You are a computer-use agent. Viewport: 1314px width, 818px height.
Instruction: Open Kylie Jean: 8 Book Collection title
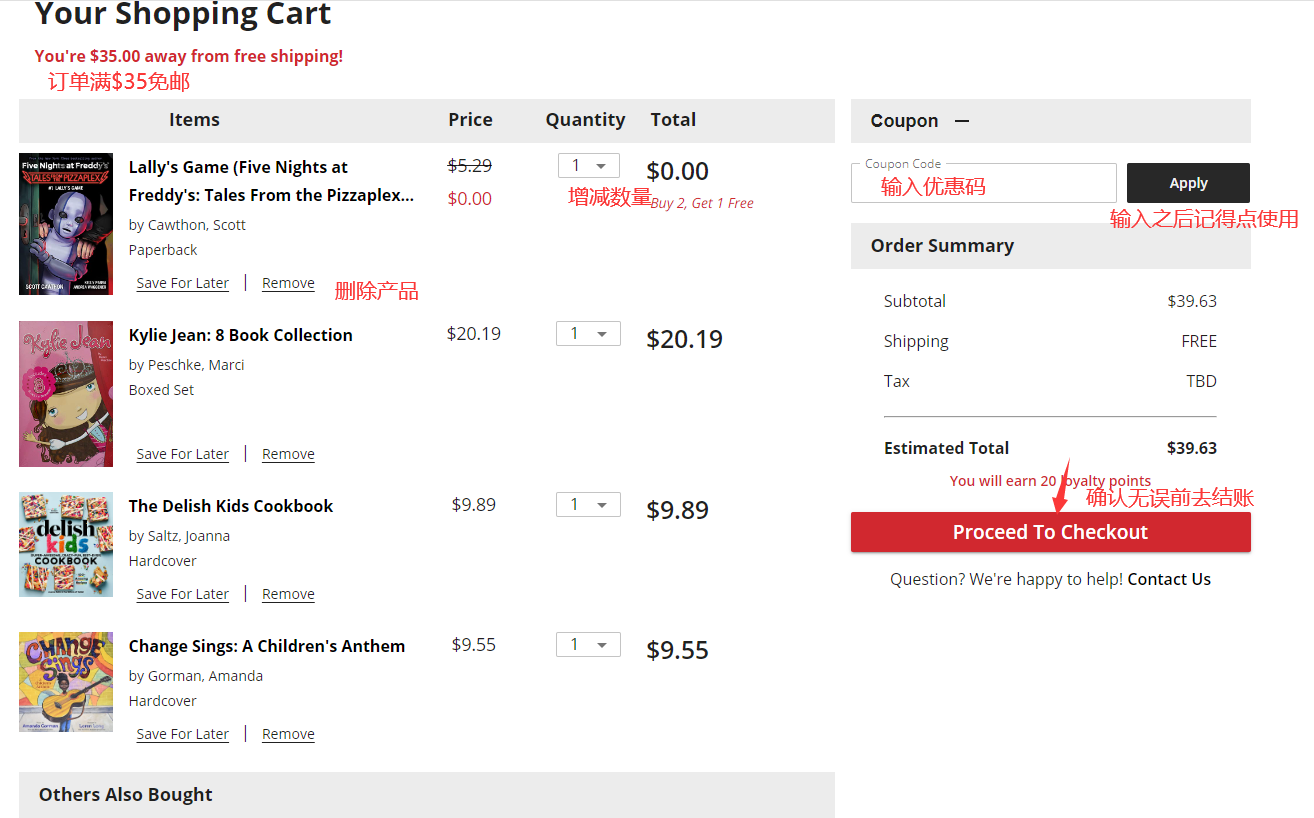coord(241,335)
